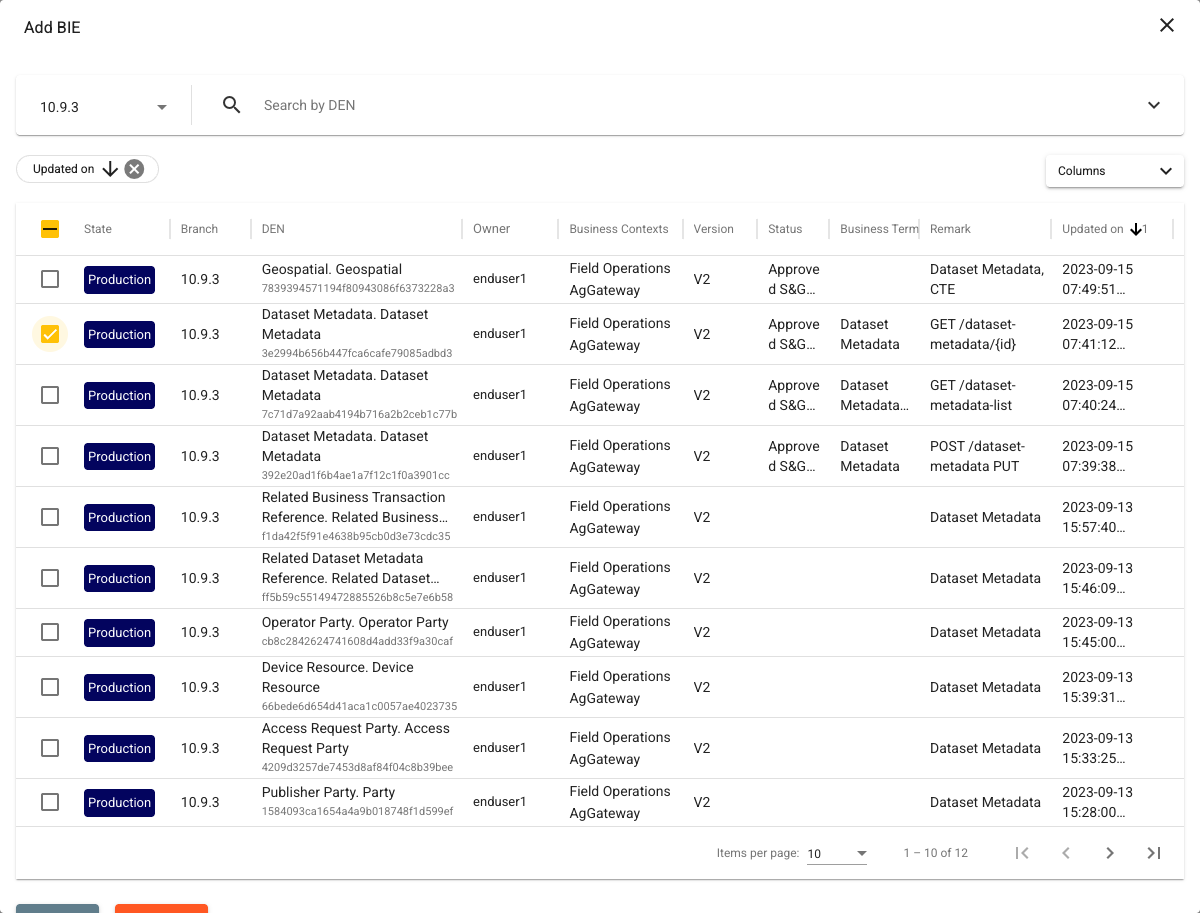Click Production badge in Operator Party row

[x=119, y=632]
